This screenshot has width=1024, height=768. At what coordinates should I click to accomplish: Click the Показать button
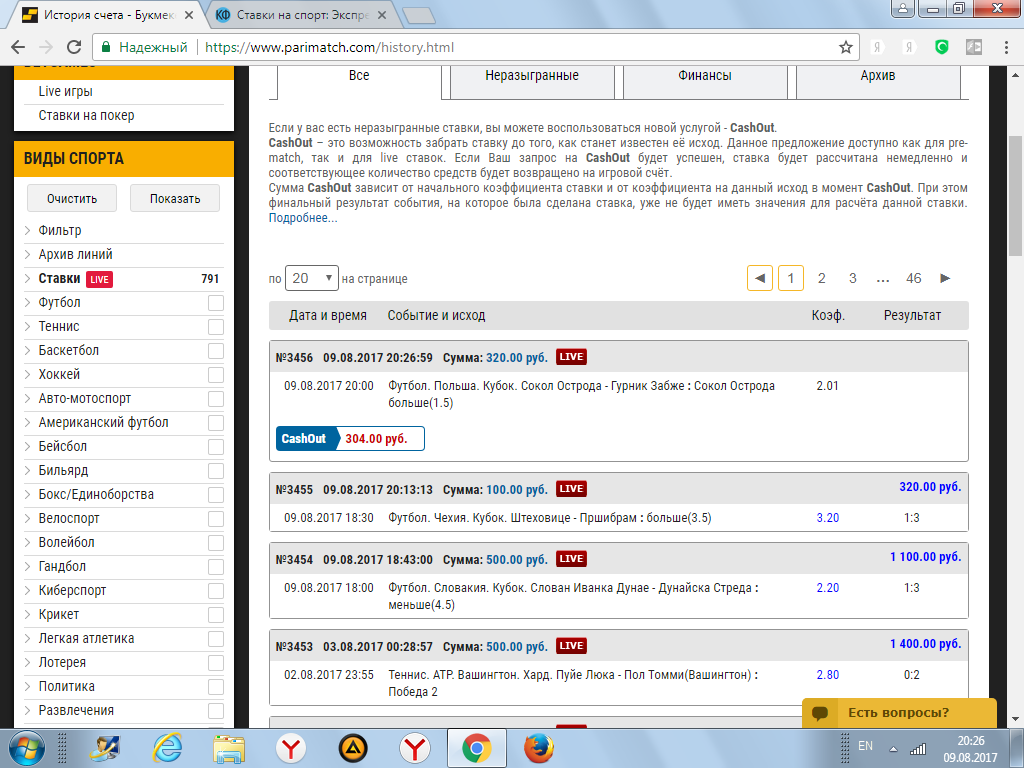pos(175,199)
